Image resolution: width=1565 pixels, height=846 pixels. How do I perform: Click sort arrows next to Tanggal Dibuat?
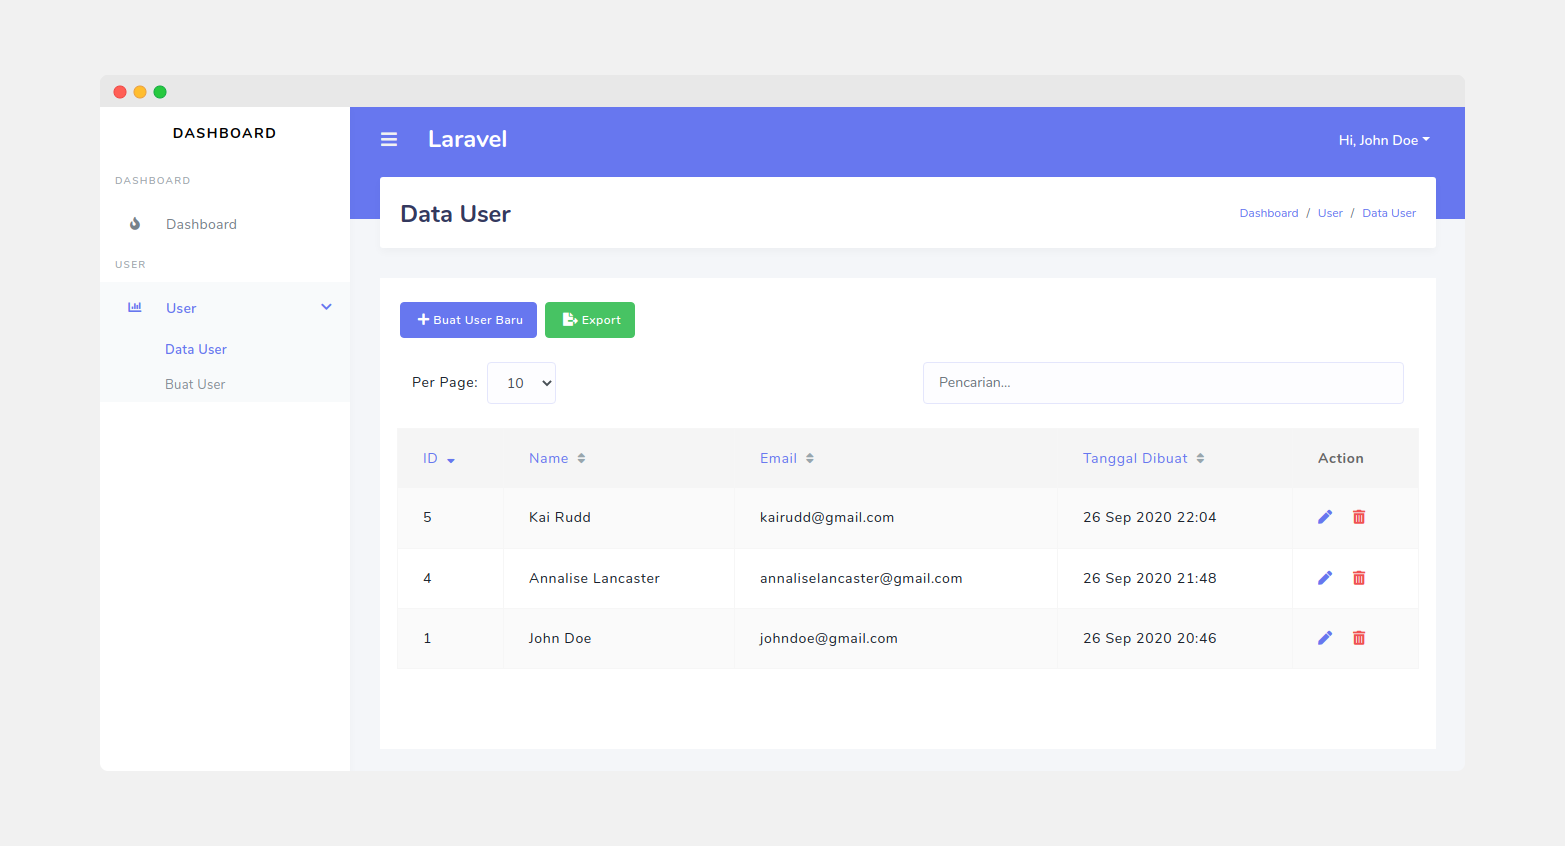(1200, 458)
